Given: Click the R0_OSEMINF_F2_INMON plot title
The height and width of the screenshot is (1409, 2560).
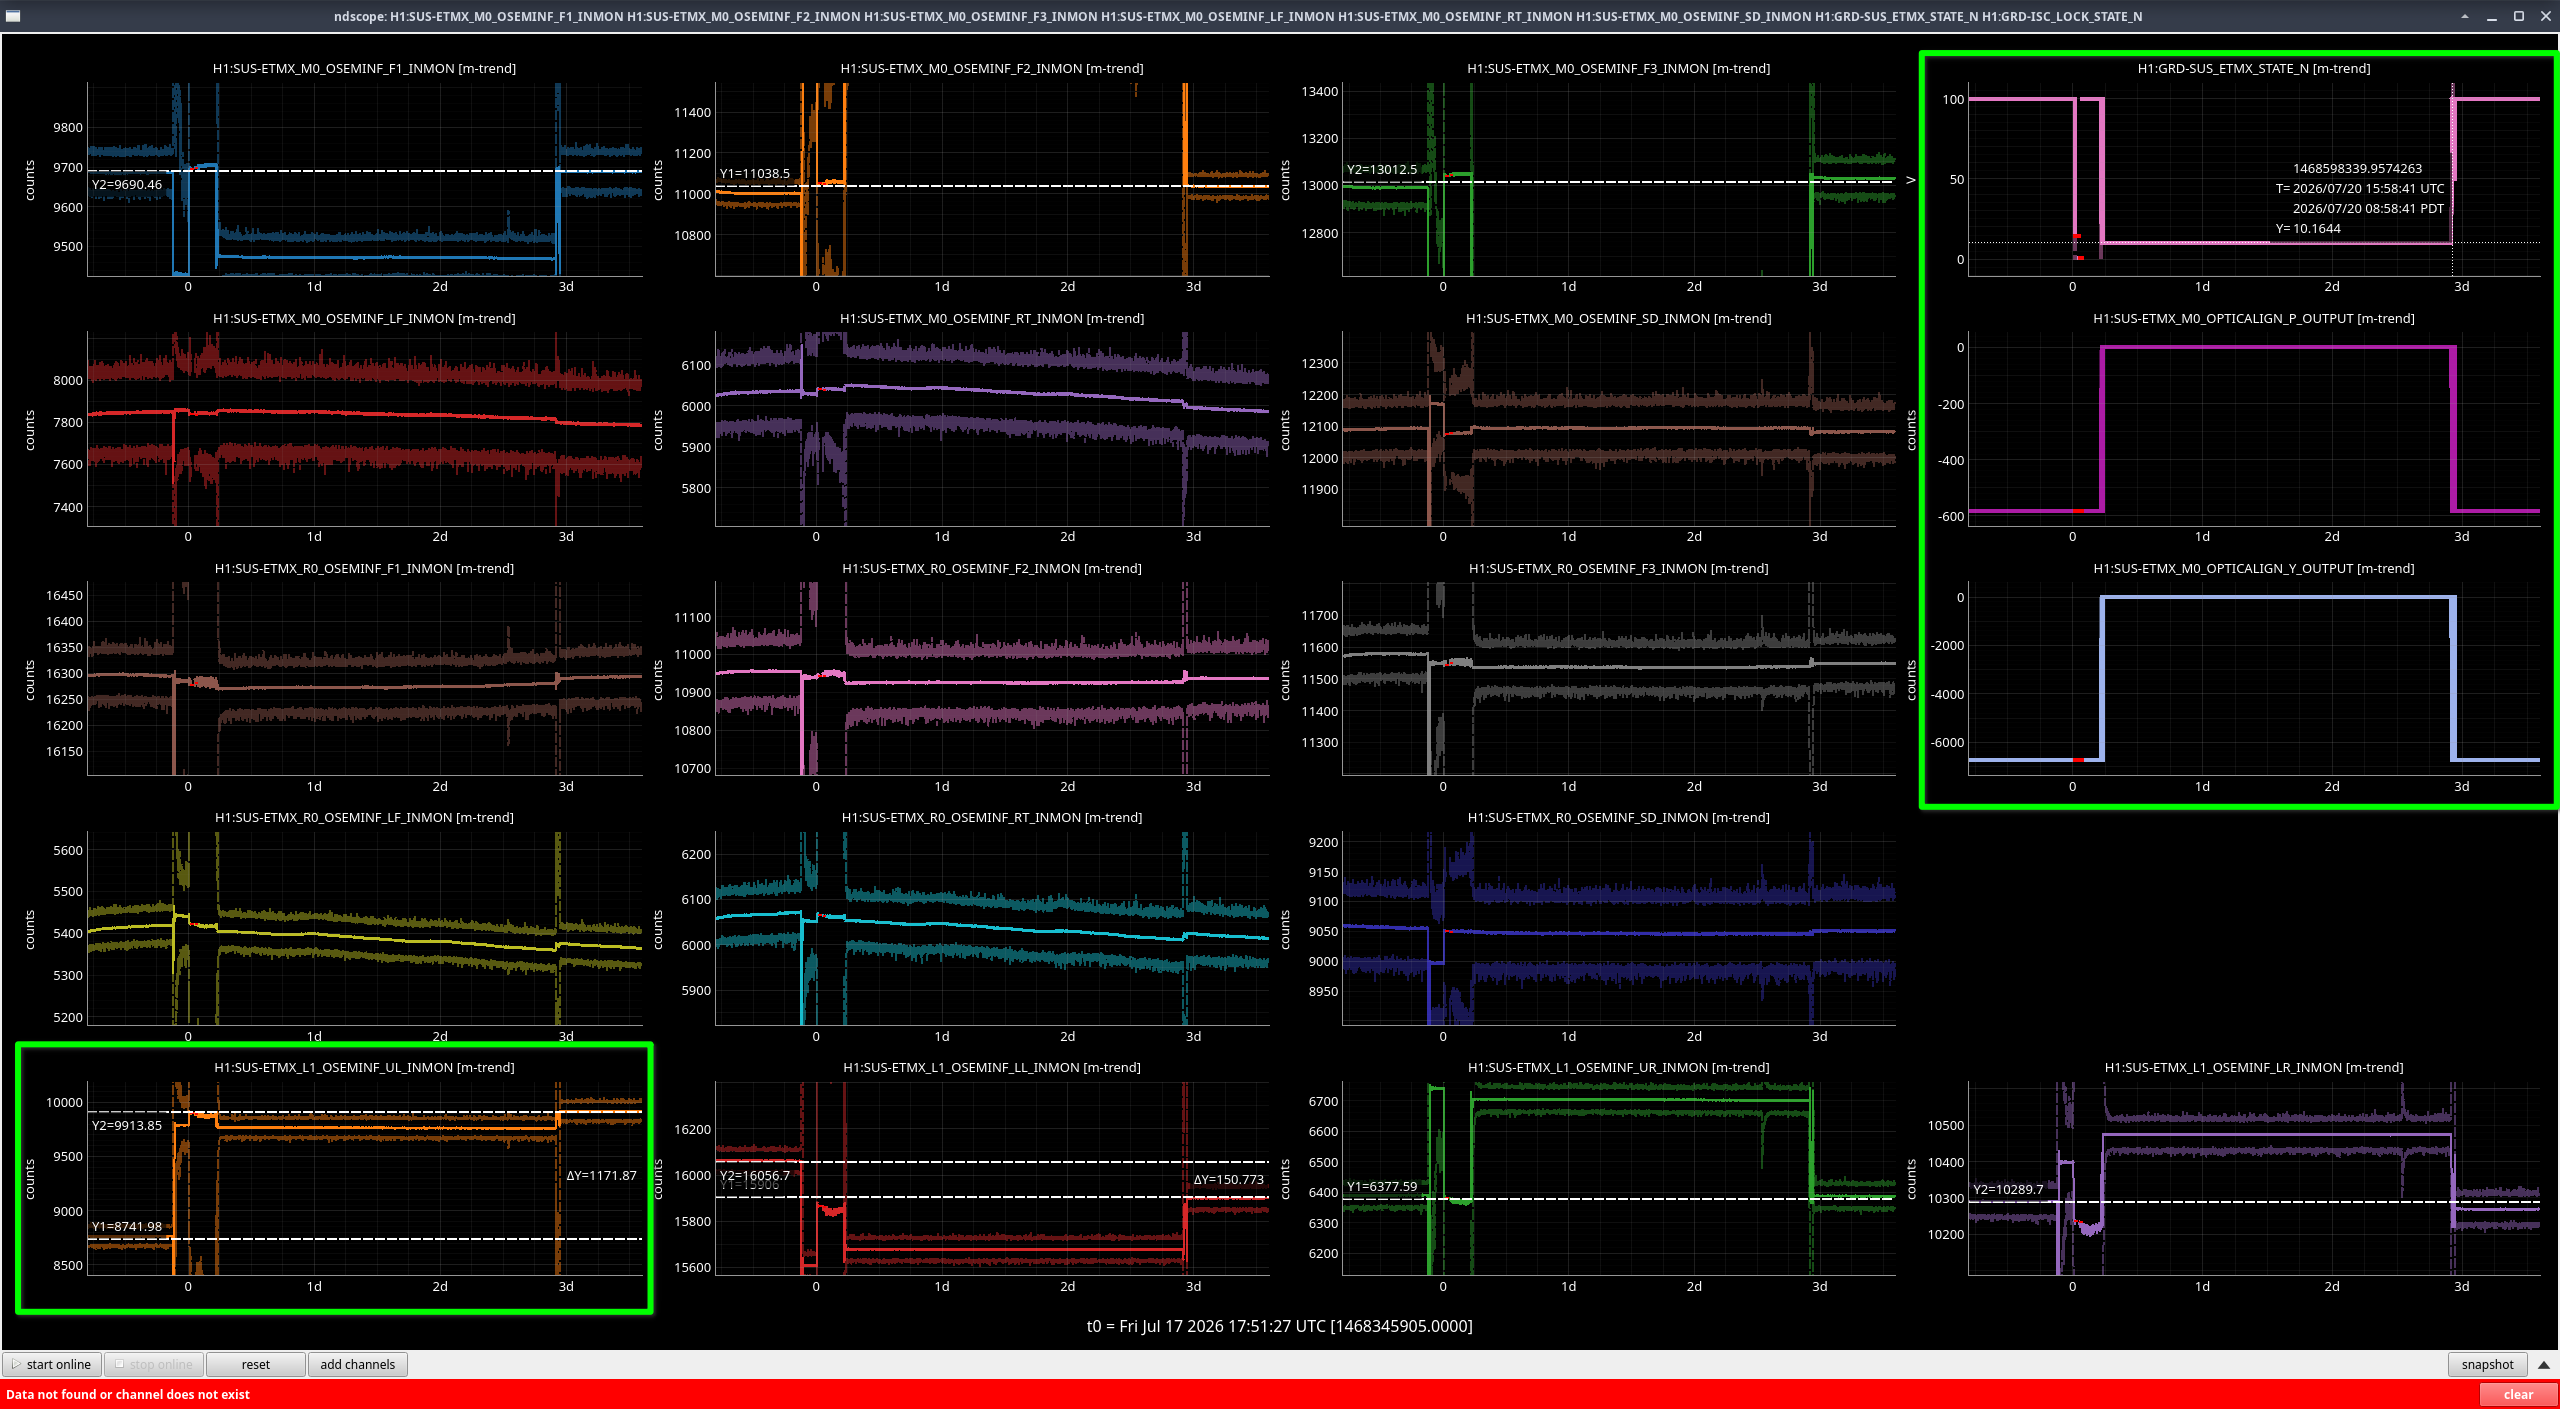Looking at the screenshot, I should [x=991, y=568].
